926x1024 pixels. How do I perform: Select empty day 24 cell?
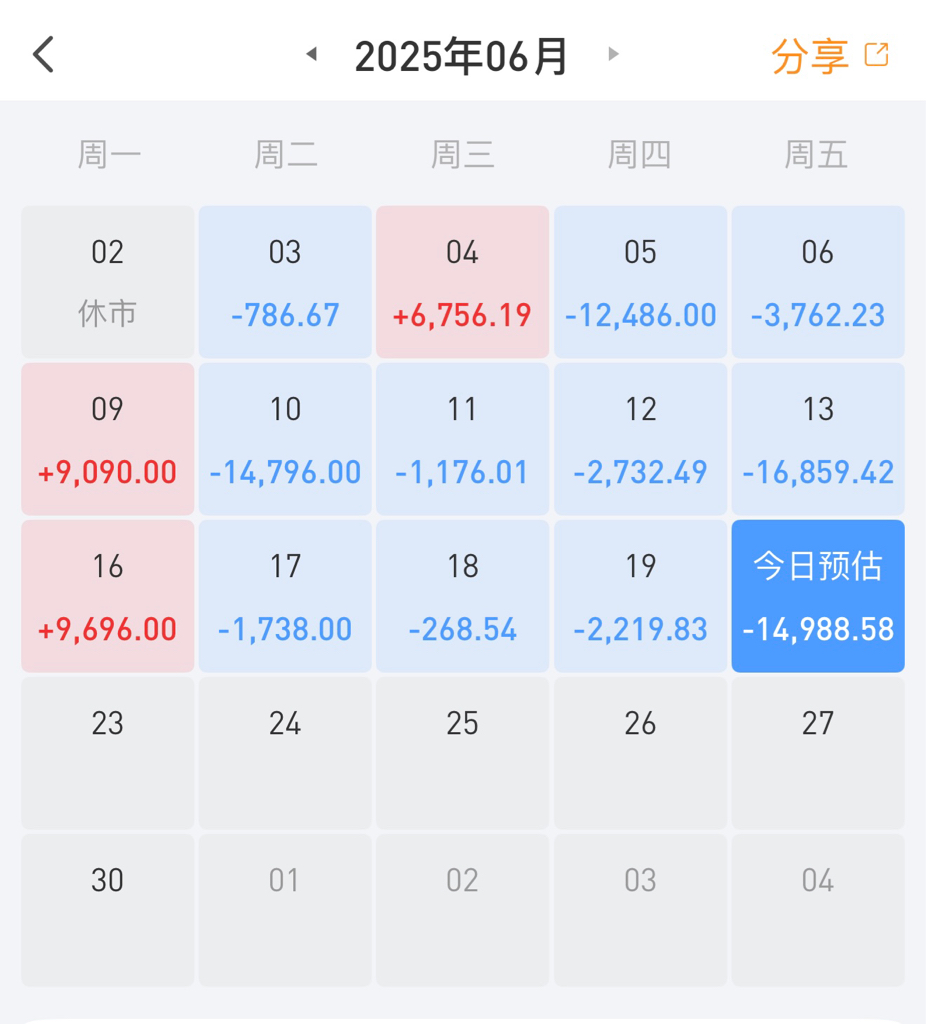coord(285,753)
